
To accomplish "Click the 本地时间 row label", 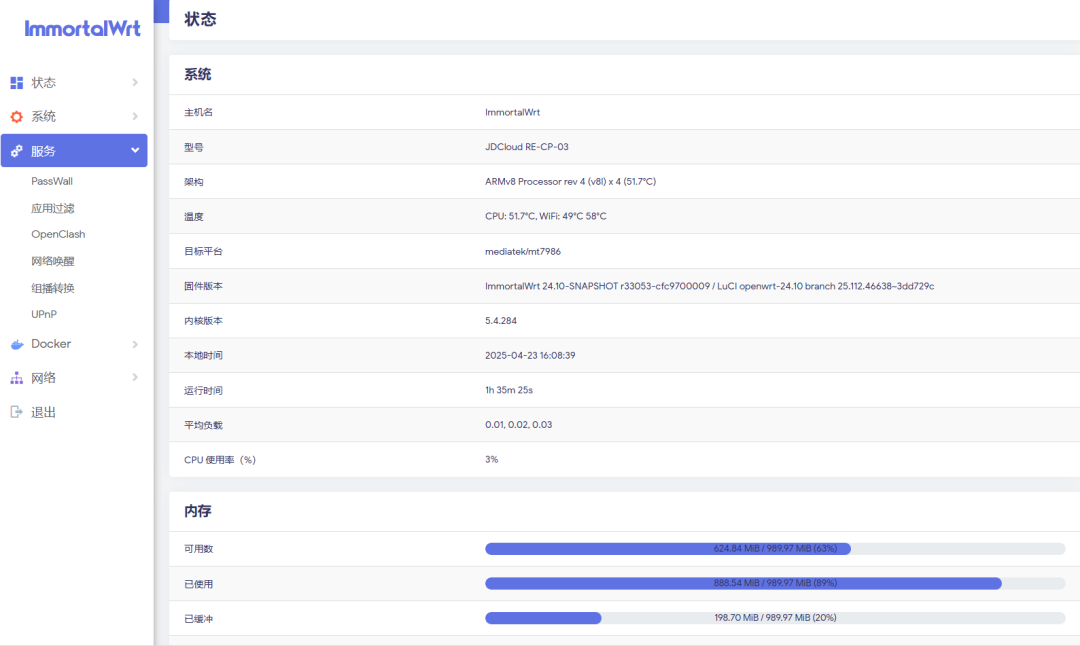I will pos(203,355).
